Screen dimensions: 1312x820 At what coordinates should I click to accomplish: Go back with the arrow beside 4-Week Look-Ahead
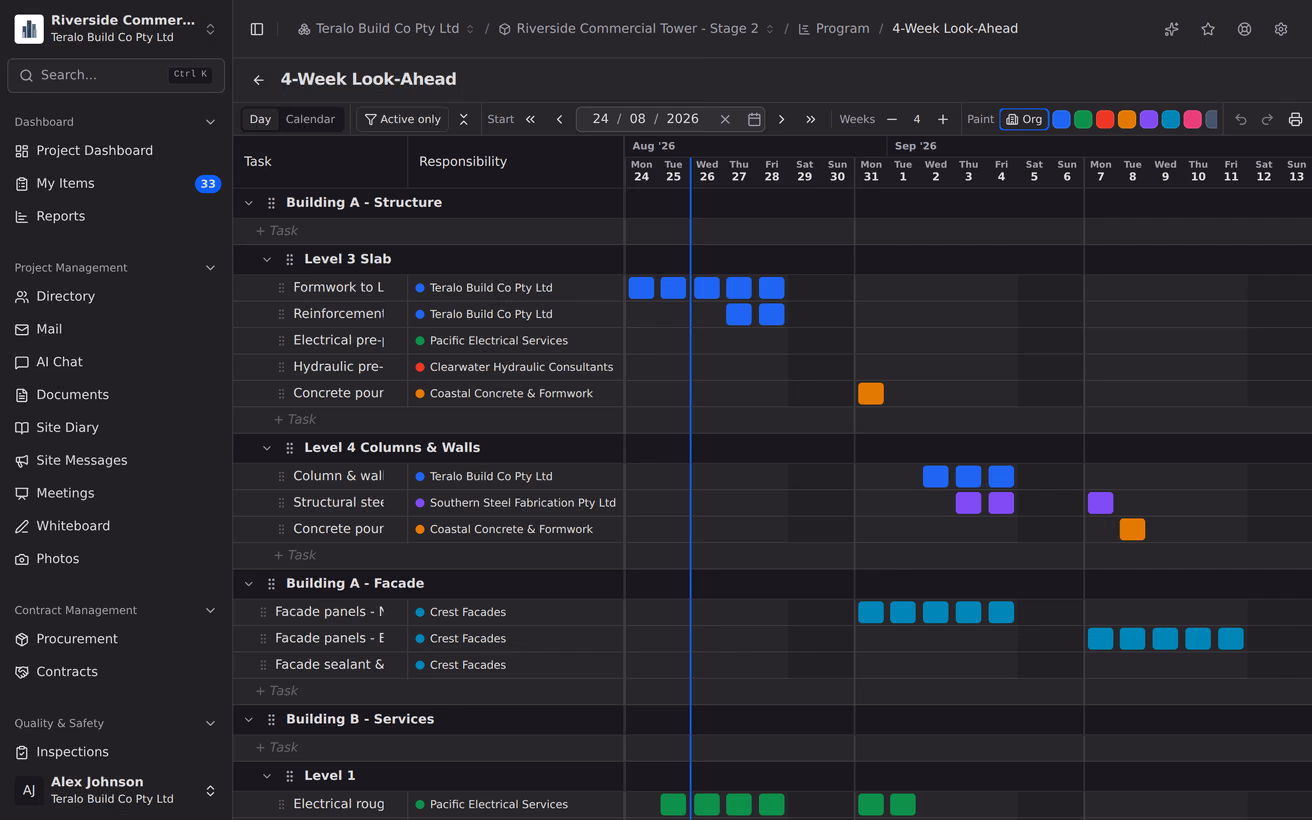259,80
